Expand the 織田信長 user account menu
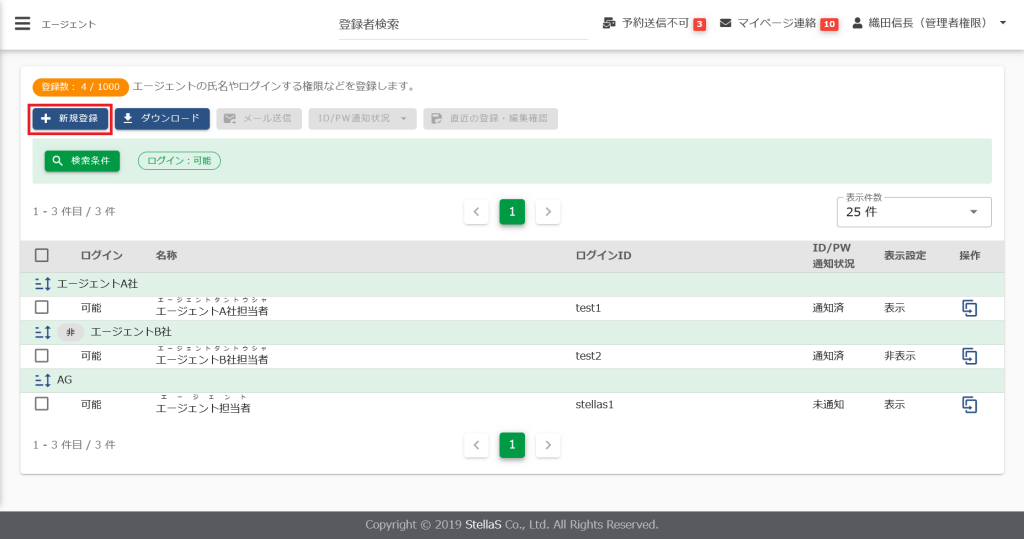 pyautogui.click(x=929, y=23)
